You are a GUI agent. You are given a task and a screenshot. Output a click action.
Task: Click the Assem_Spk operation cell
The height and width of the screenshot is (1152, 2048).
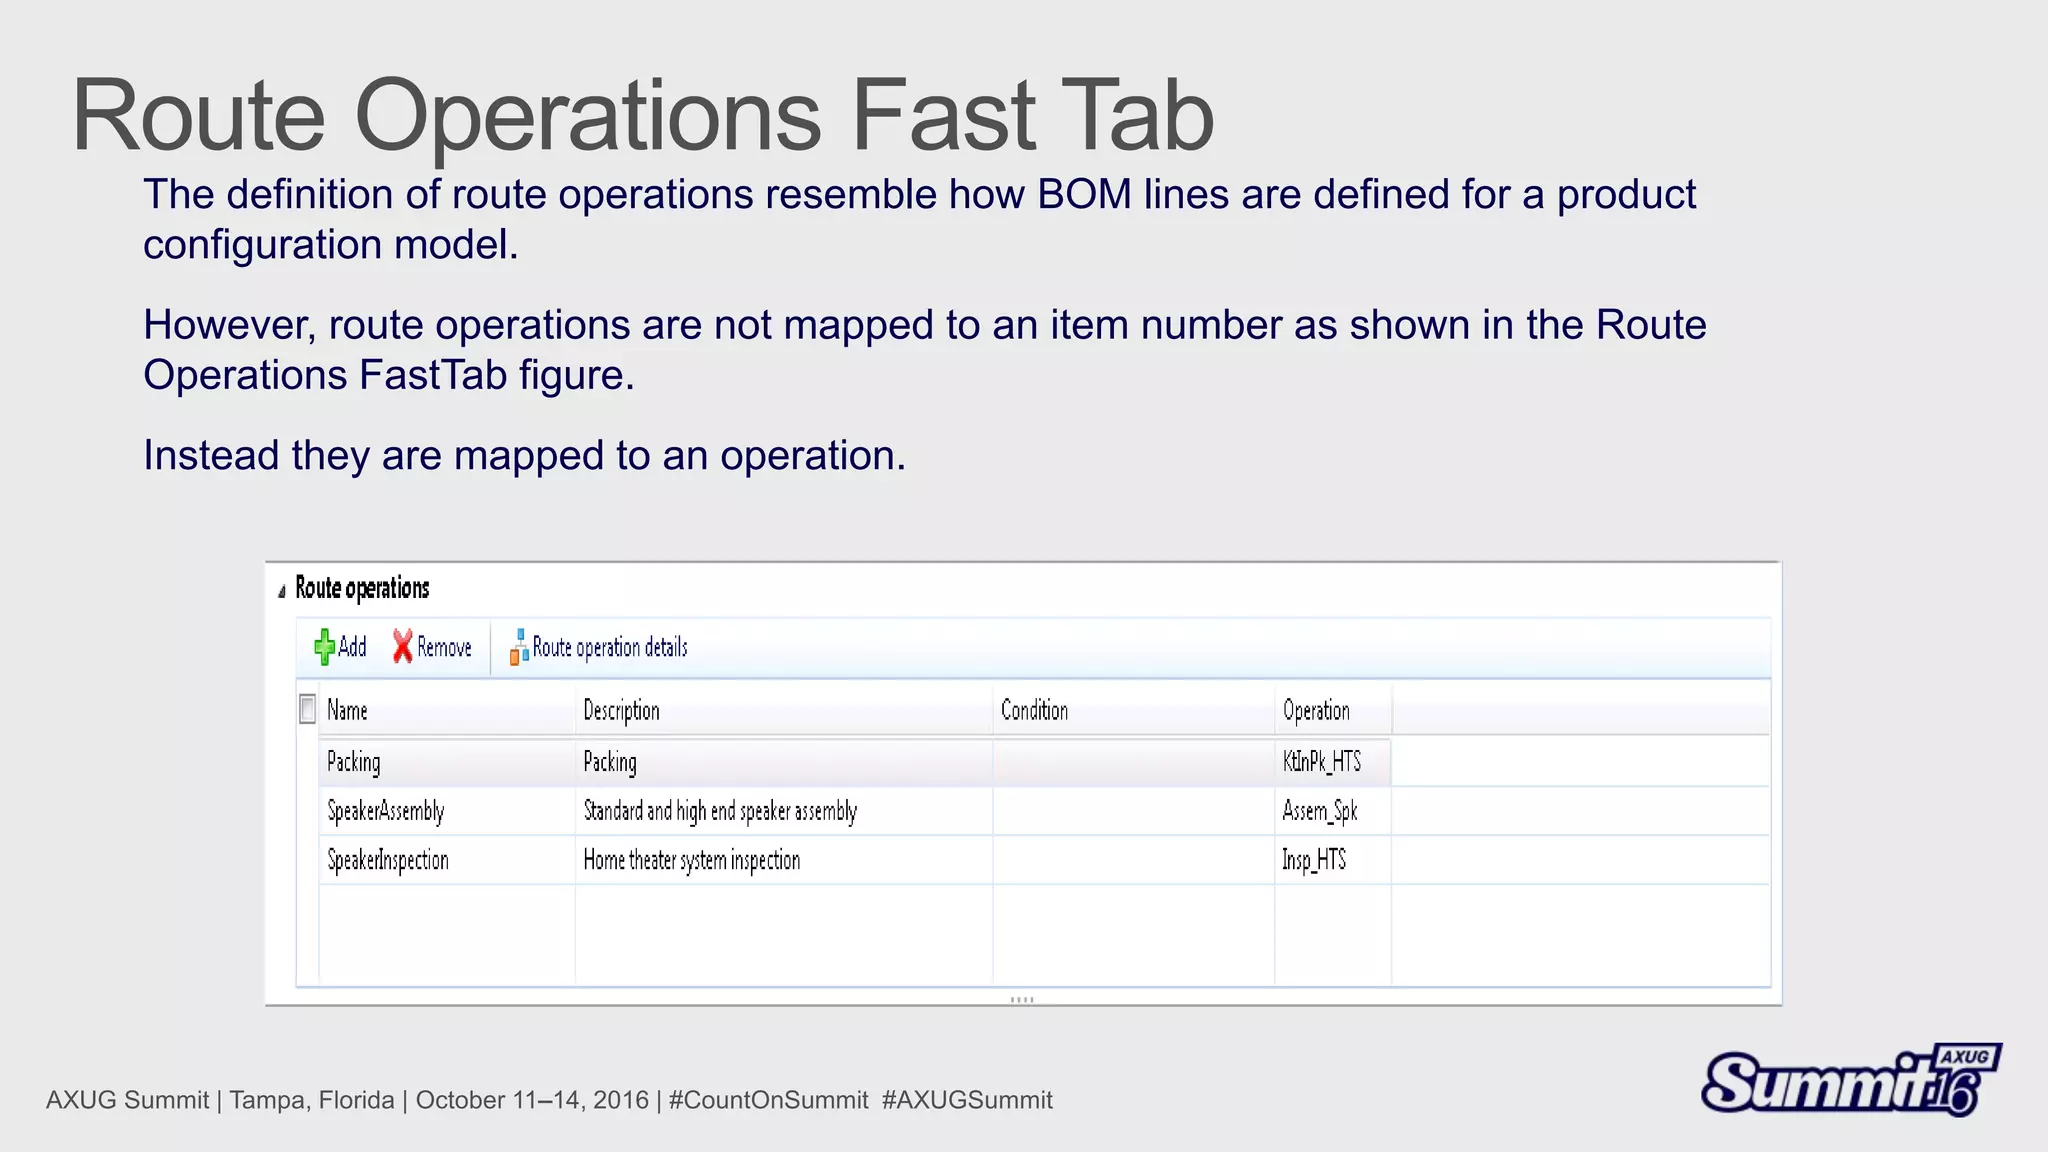(1333, 811)
